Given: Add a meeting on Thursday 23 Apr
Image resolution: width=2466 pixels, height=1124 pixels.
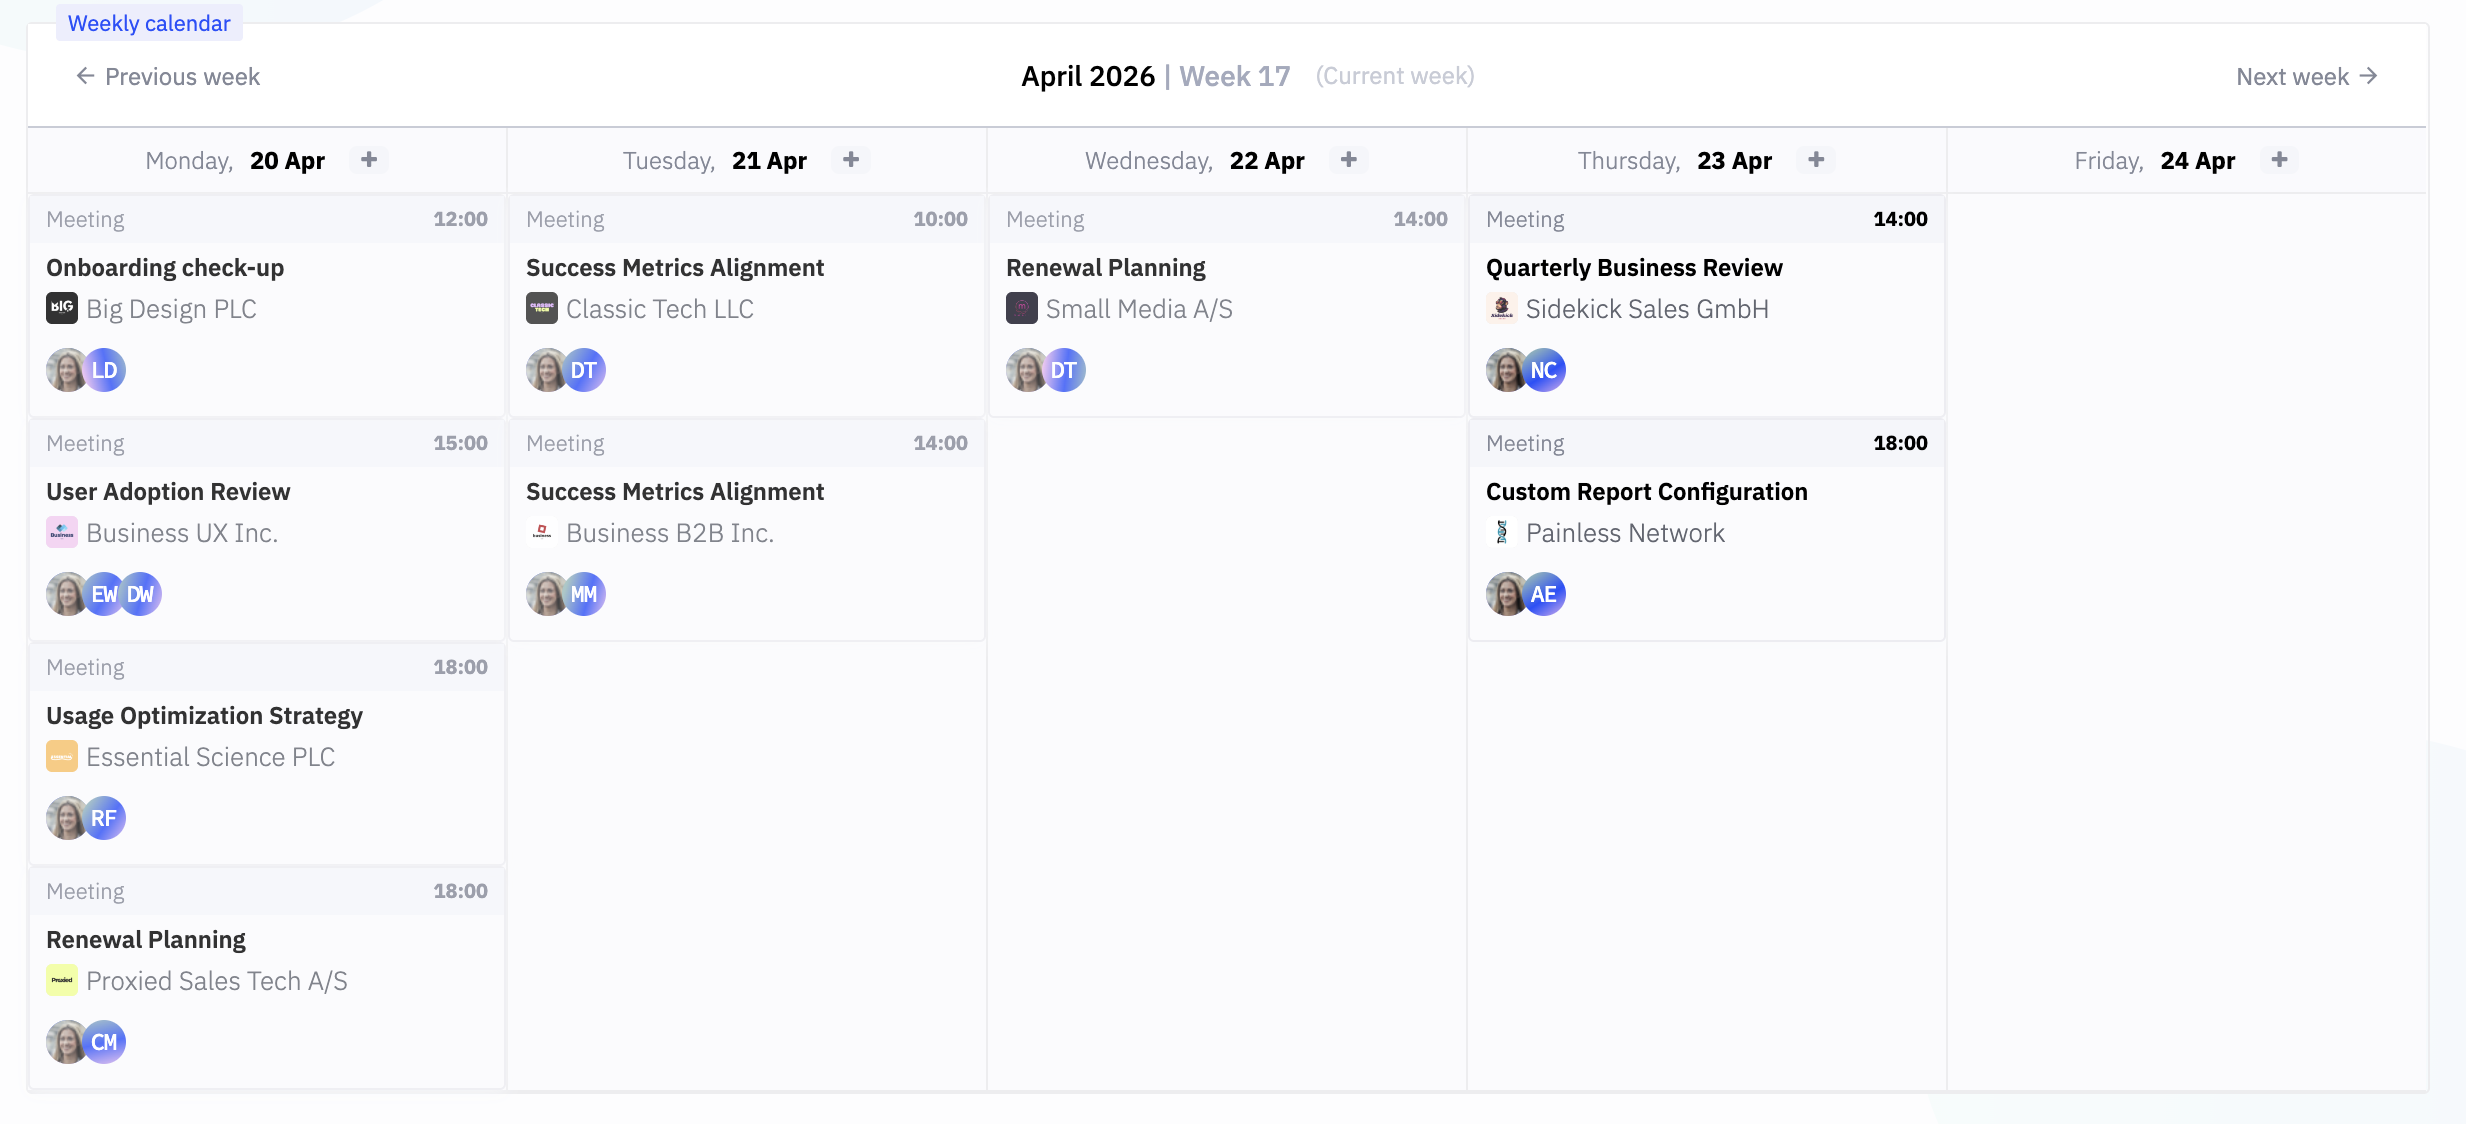Looking at the screenshot, I should (1816, 160).
